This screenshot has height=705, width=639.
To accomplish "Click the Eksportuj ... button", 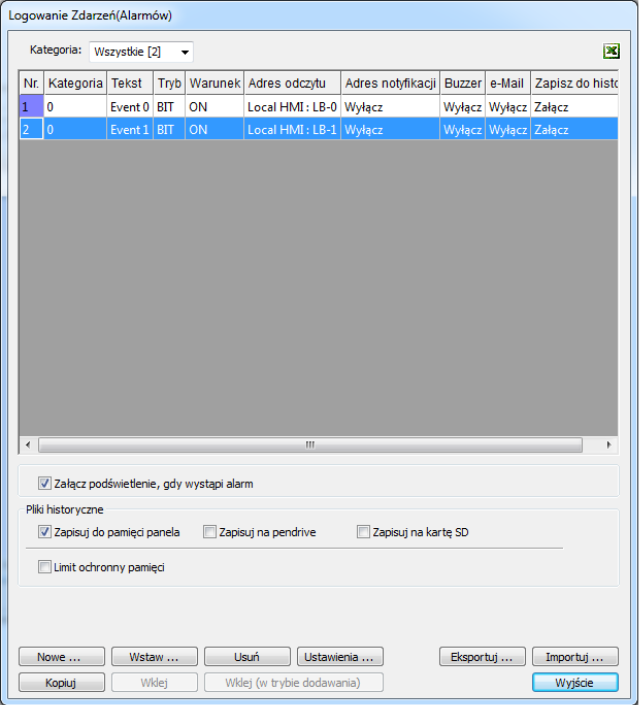I will (482, 656).
